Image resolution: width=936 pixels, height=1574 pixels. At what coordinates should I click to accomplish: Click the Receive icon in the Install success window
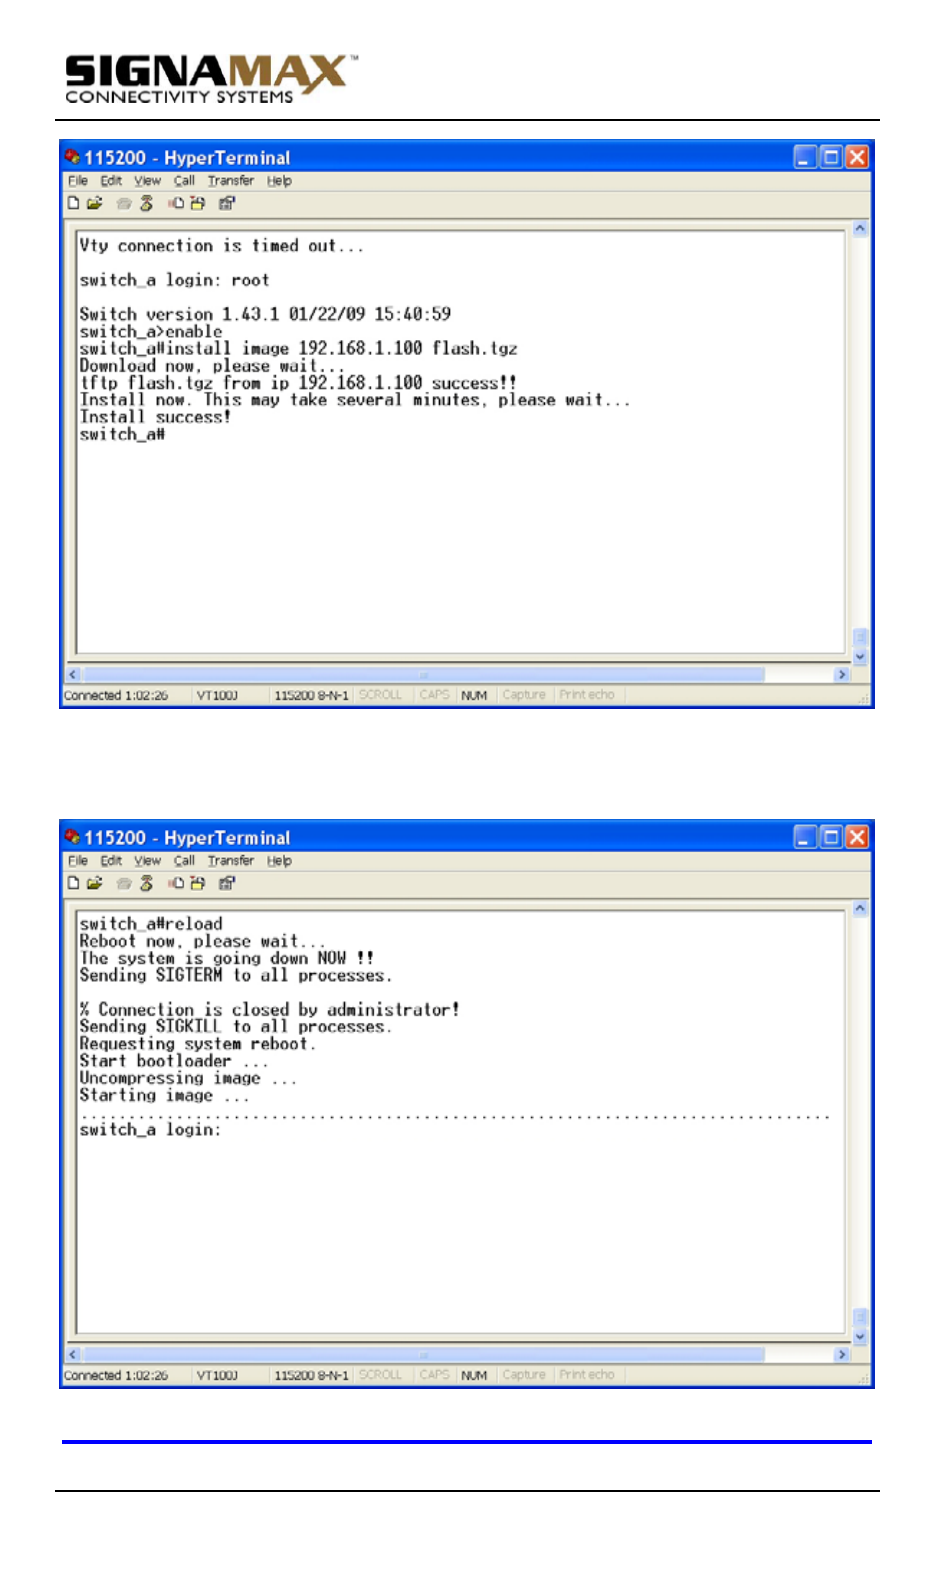tap(198, 203)
